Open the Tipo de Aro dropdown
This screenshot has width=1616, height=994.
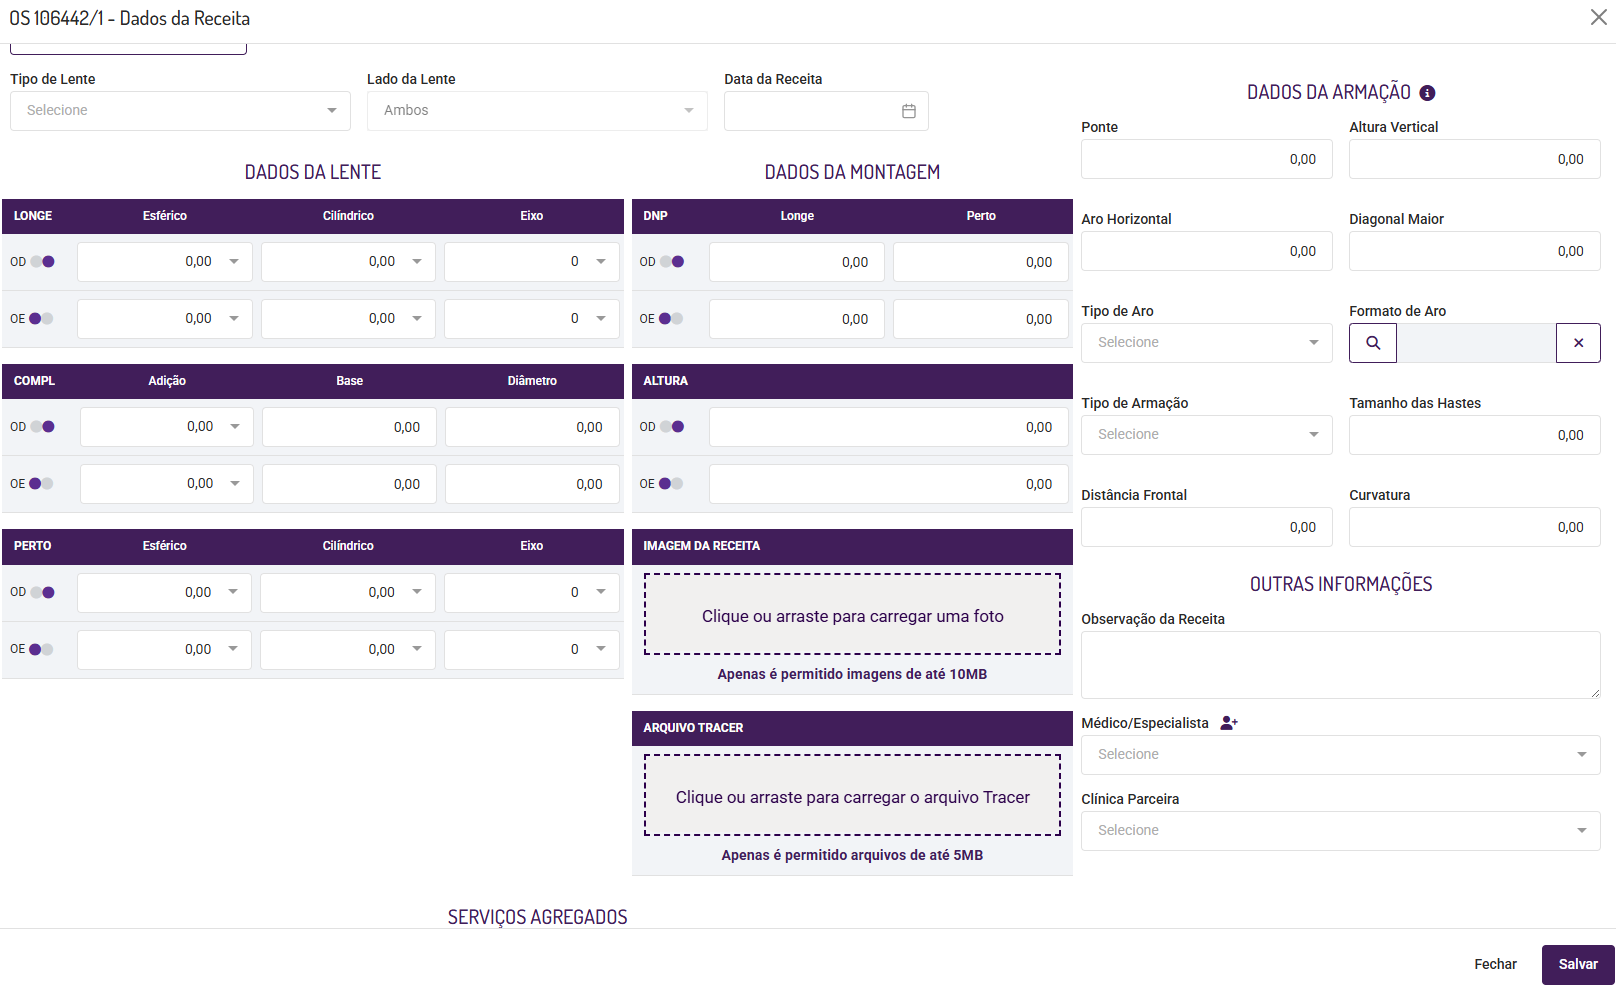click(x=1206, y=343)
